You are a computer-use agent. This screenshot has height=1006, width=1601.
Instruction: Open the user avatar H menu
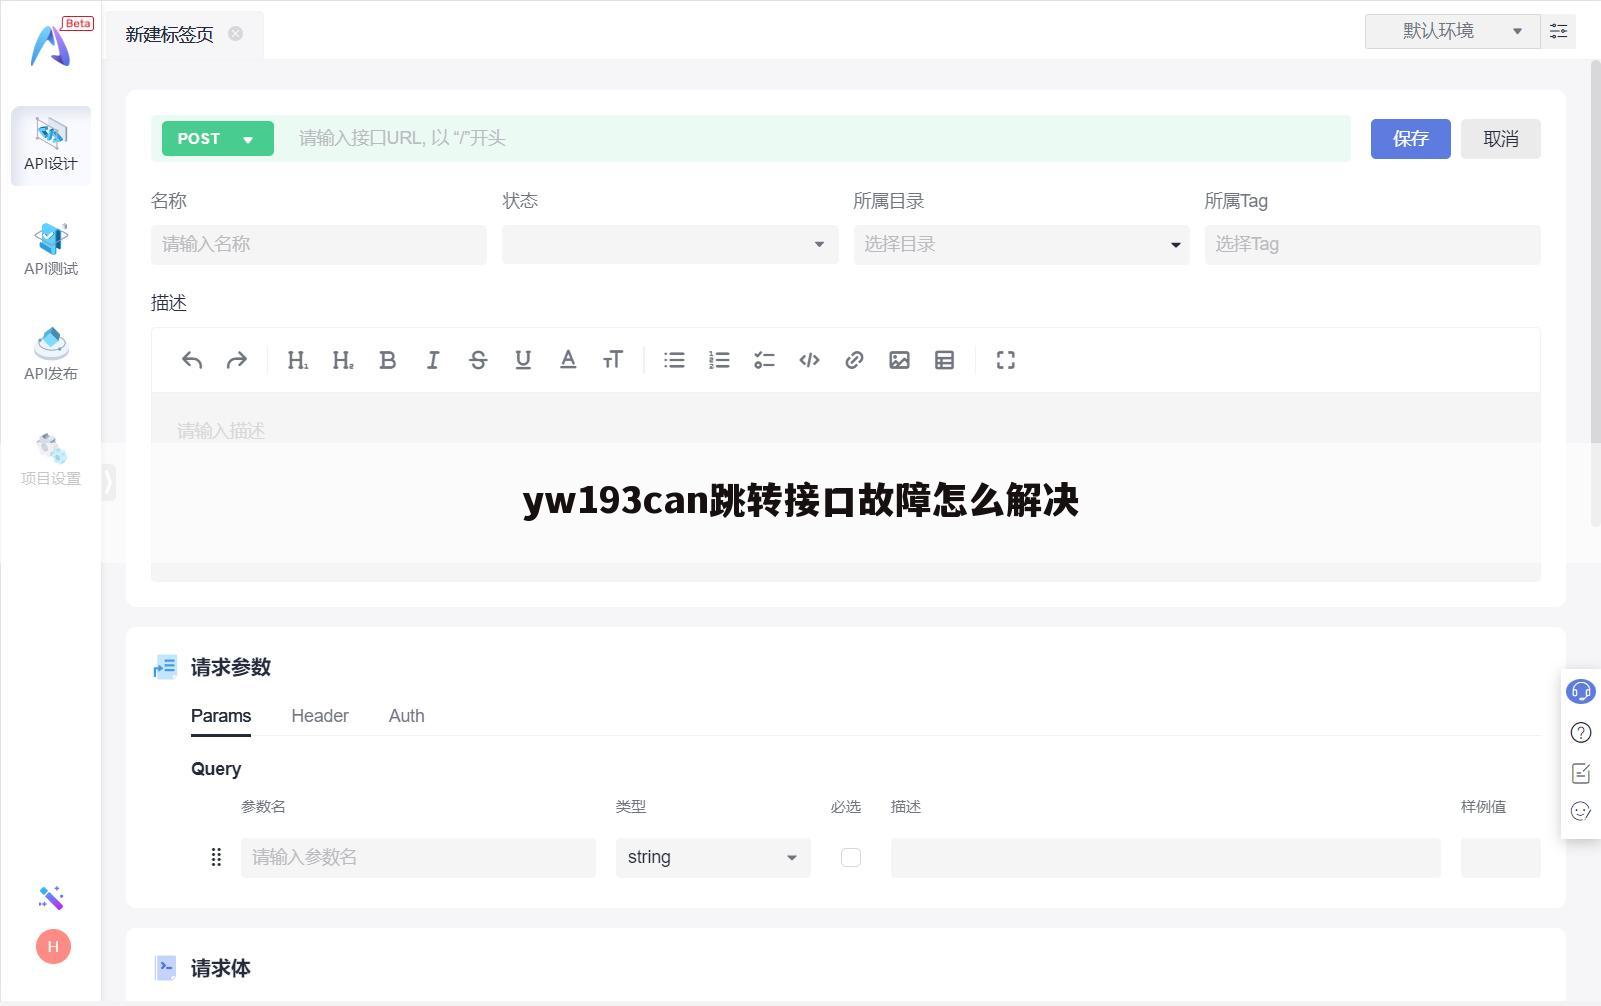pos(53,946)
